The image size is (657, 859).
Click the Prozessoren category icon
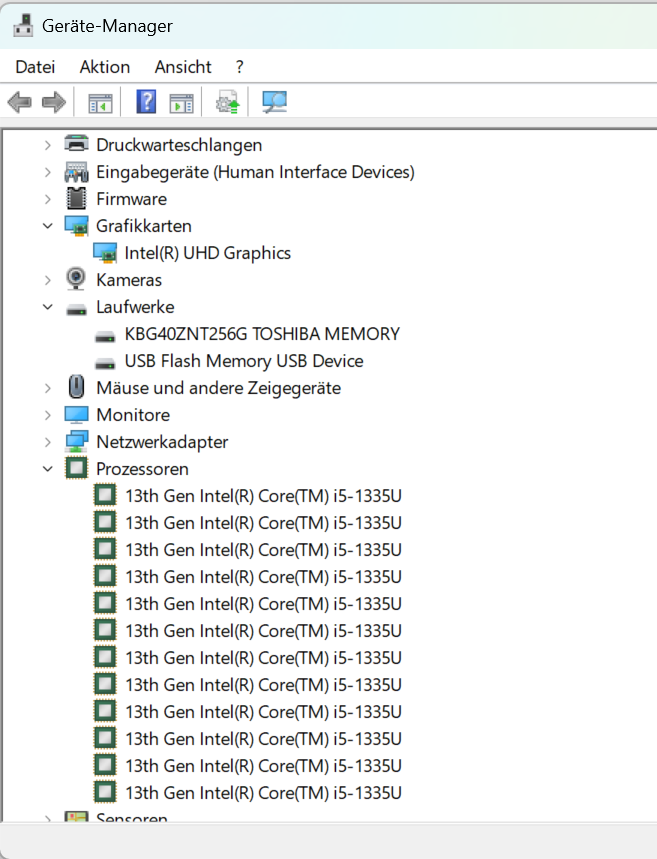pyautogui.click(x=76, y=468)
